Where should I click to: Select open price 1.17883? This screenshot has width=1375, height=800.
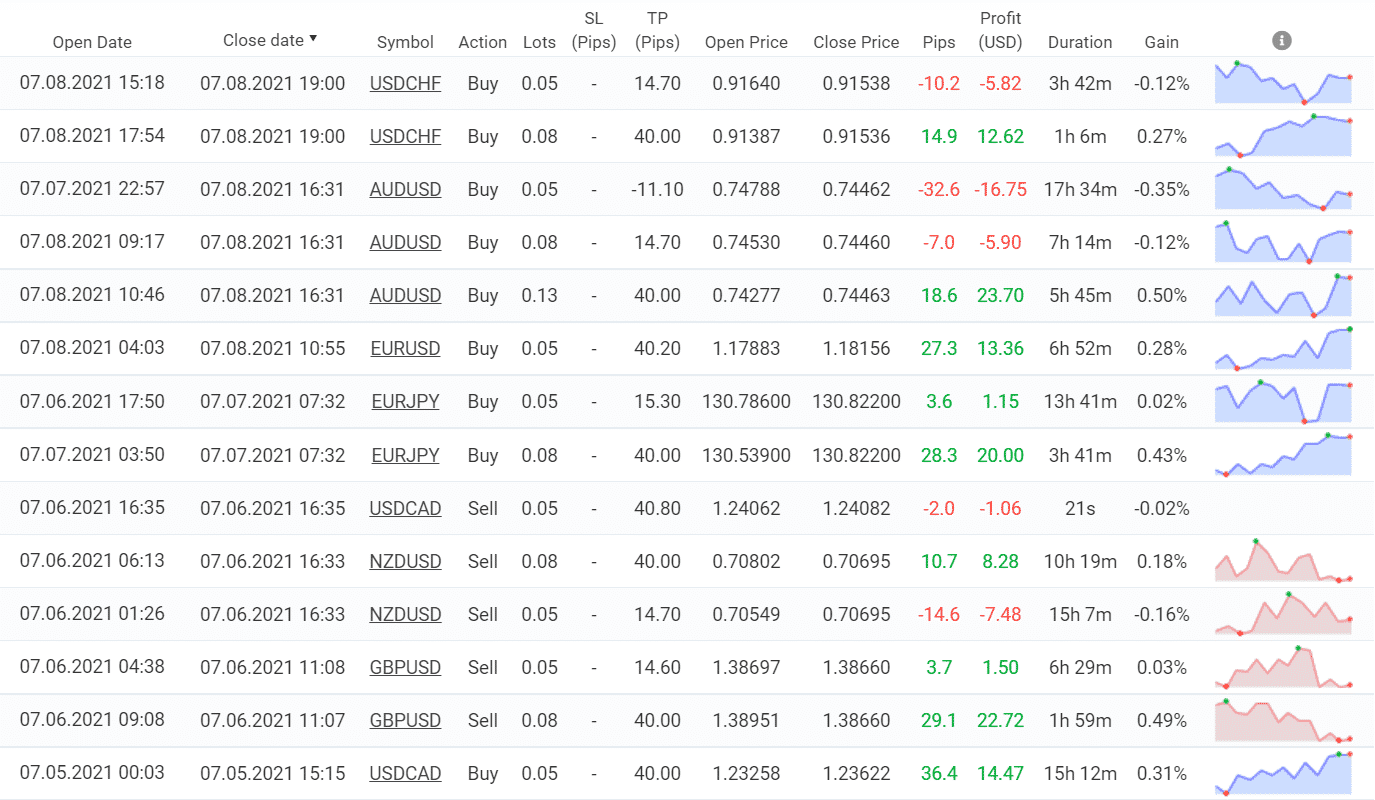click(x=746, y=348)
